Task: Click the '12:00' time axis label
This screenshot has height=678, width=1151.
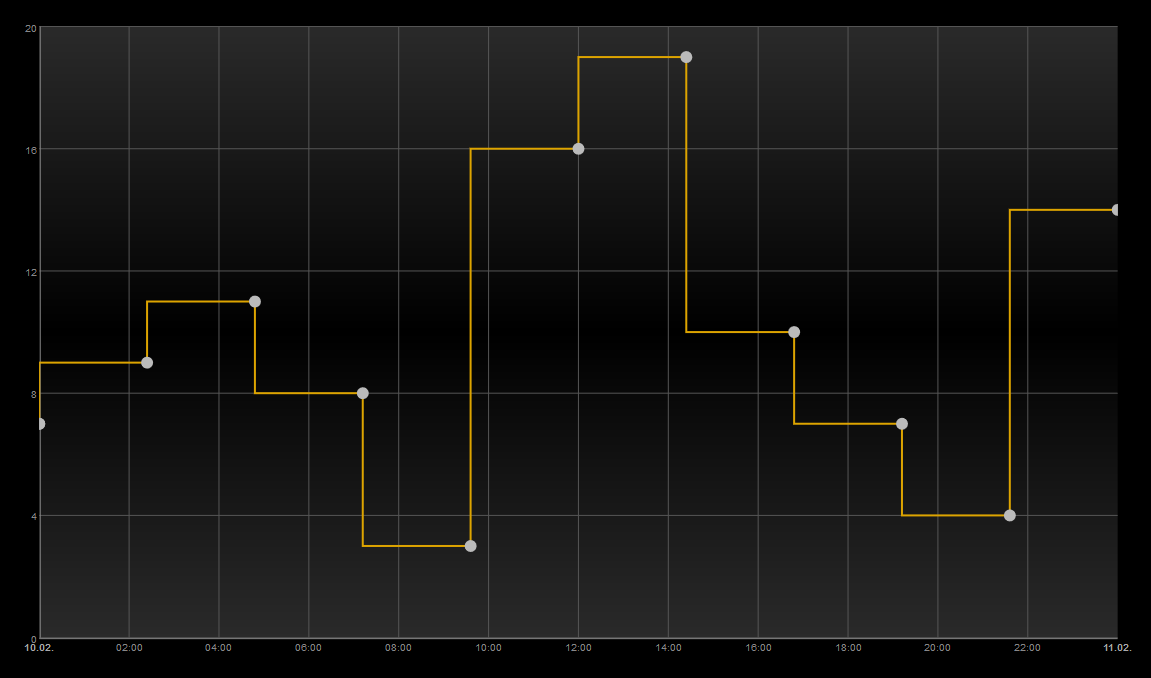Action: (x=578, y=648)
